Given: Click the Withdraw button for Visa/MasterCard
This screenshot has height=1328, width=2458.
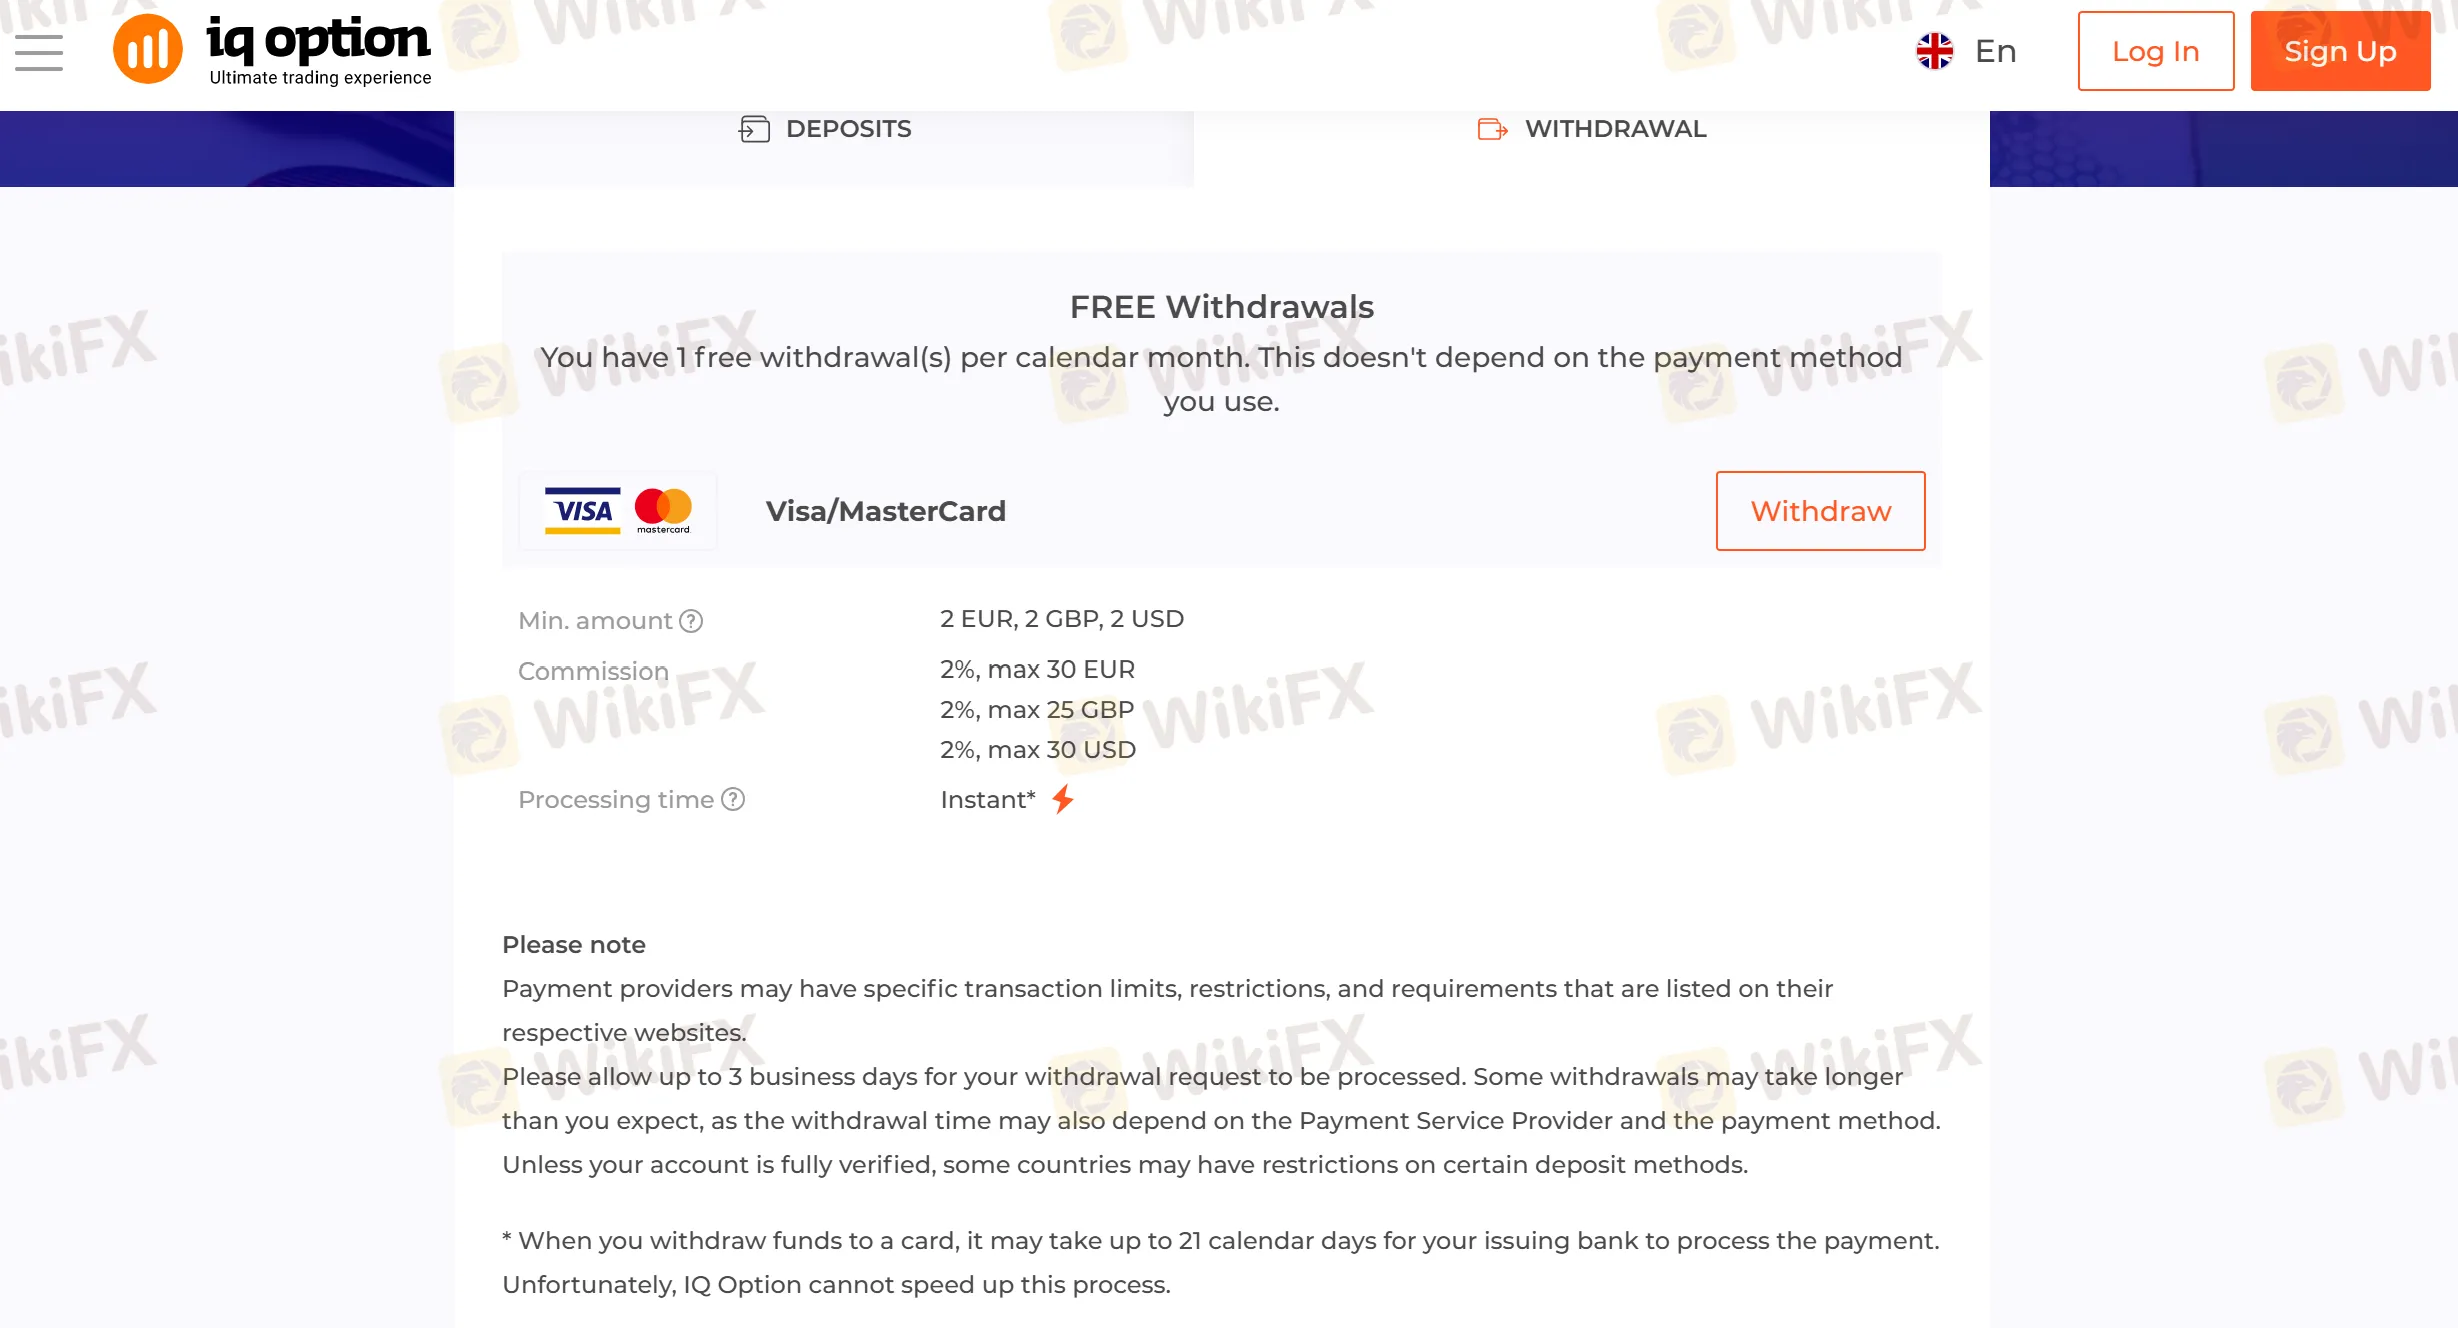Looking at the screenshot, I should click(x=1821, y=511).
